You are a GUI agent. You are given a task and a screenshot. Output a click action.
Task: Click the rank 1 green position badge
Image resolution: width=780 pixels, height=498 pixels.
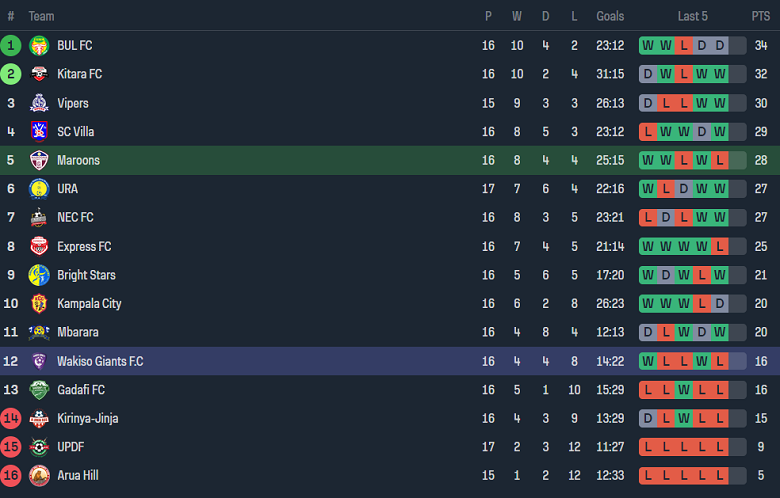11,45
